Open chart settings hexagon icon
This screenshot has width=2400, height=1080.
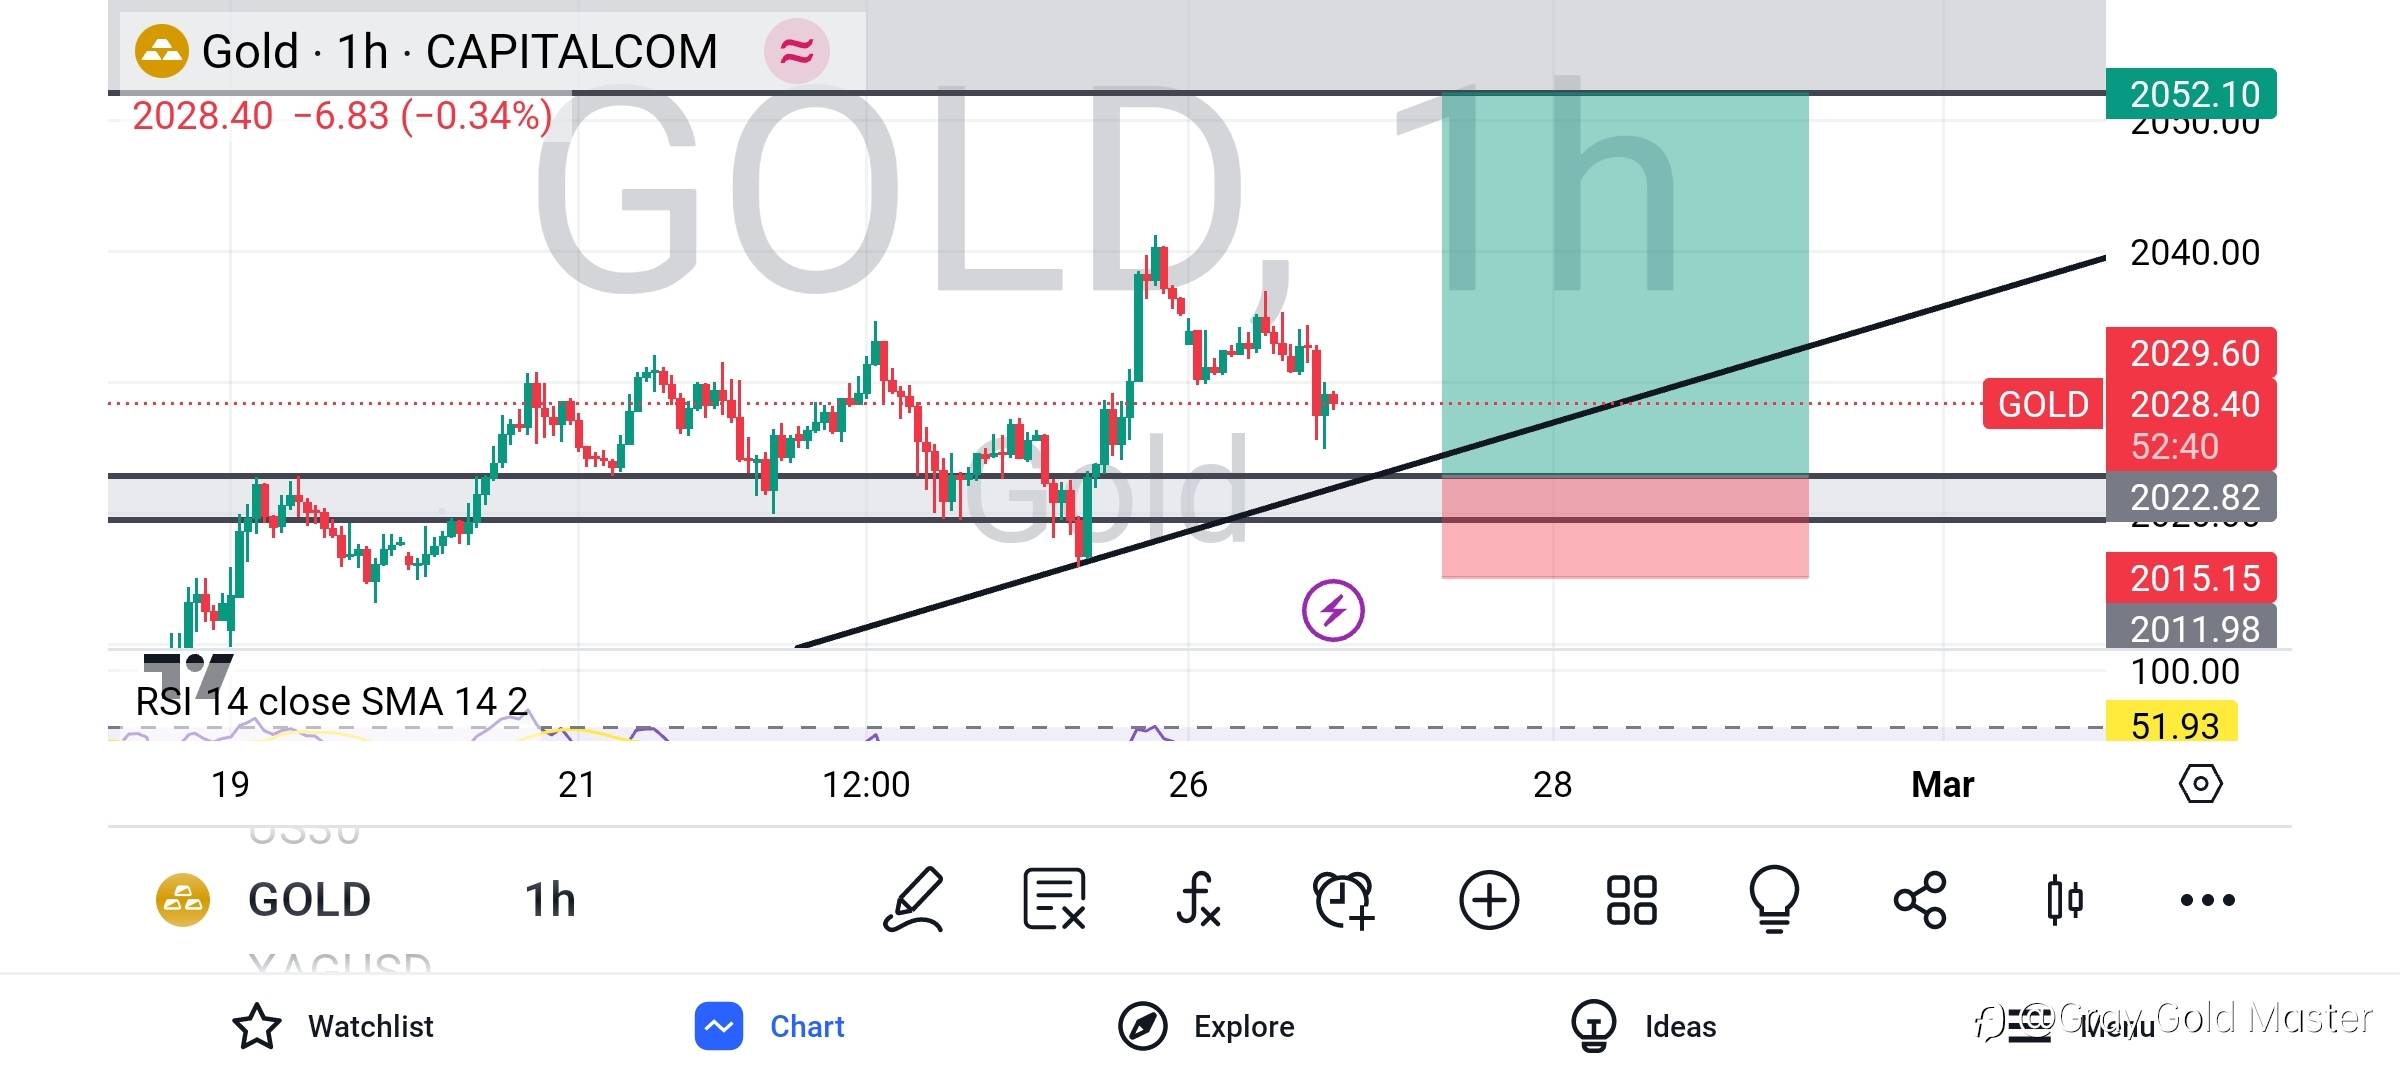(x=2200, y=784)
